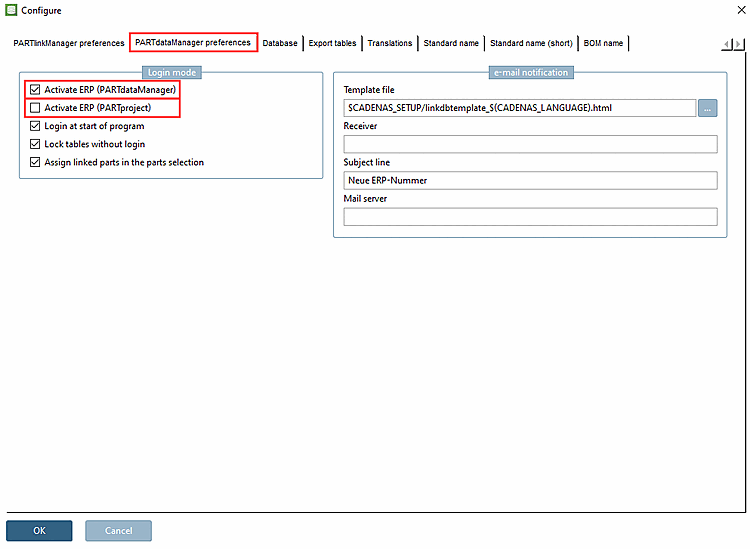Click the Receiver label
The height and width of the screenshot is (549, 750).
click(x=360, y=126)
